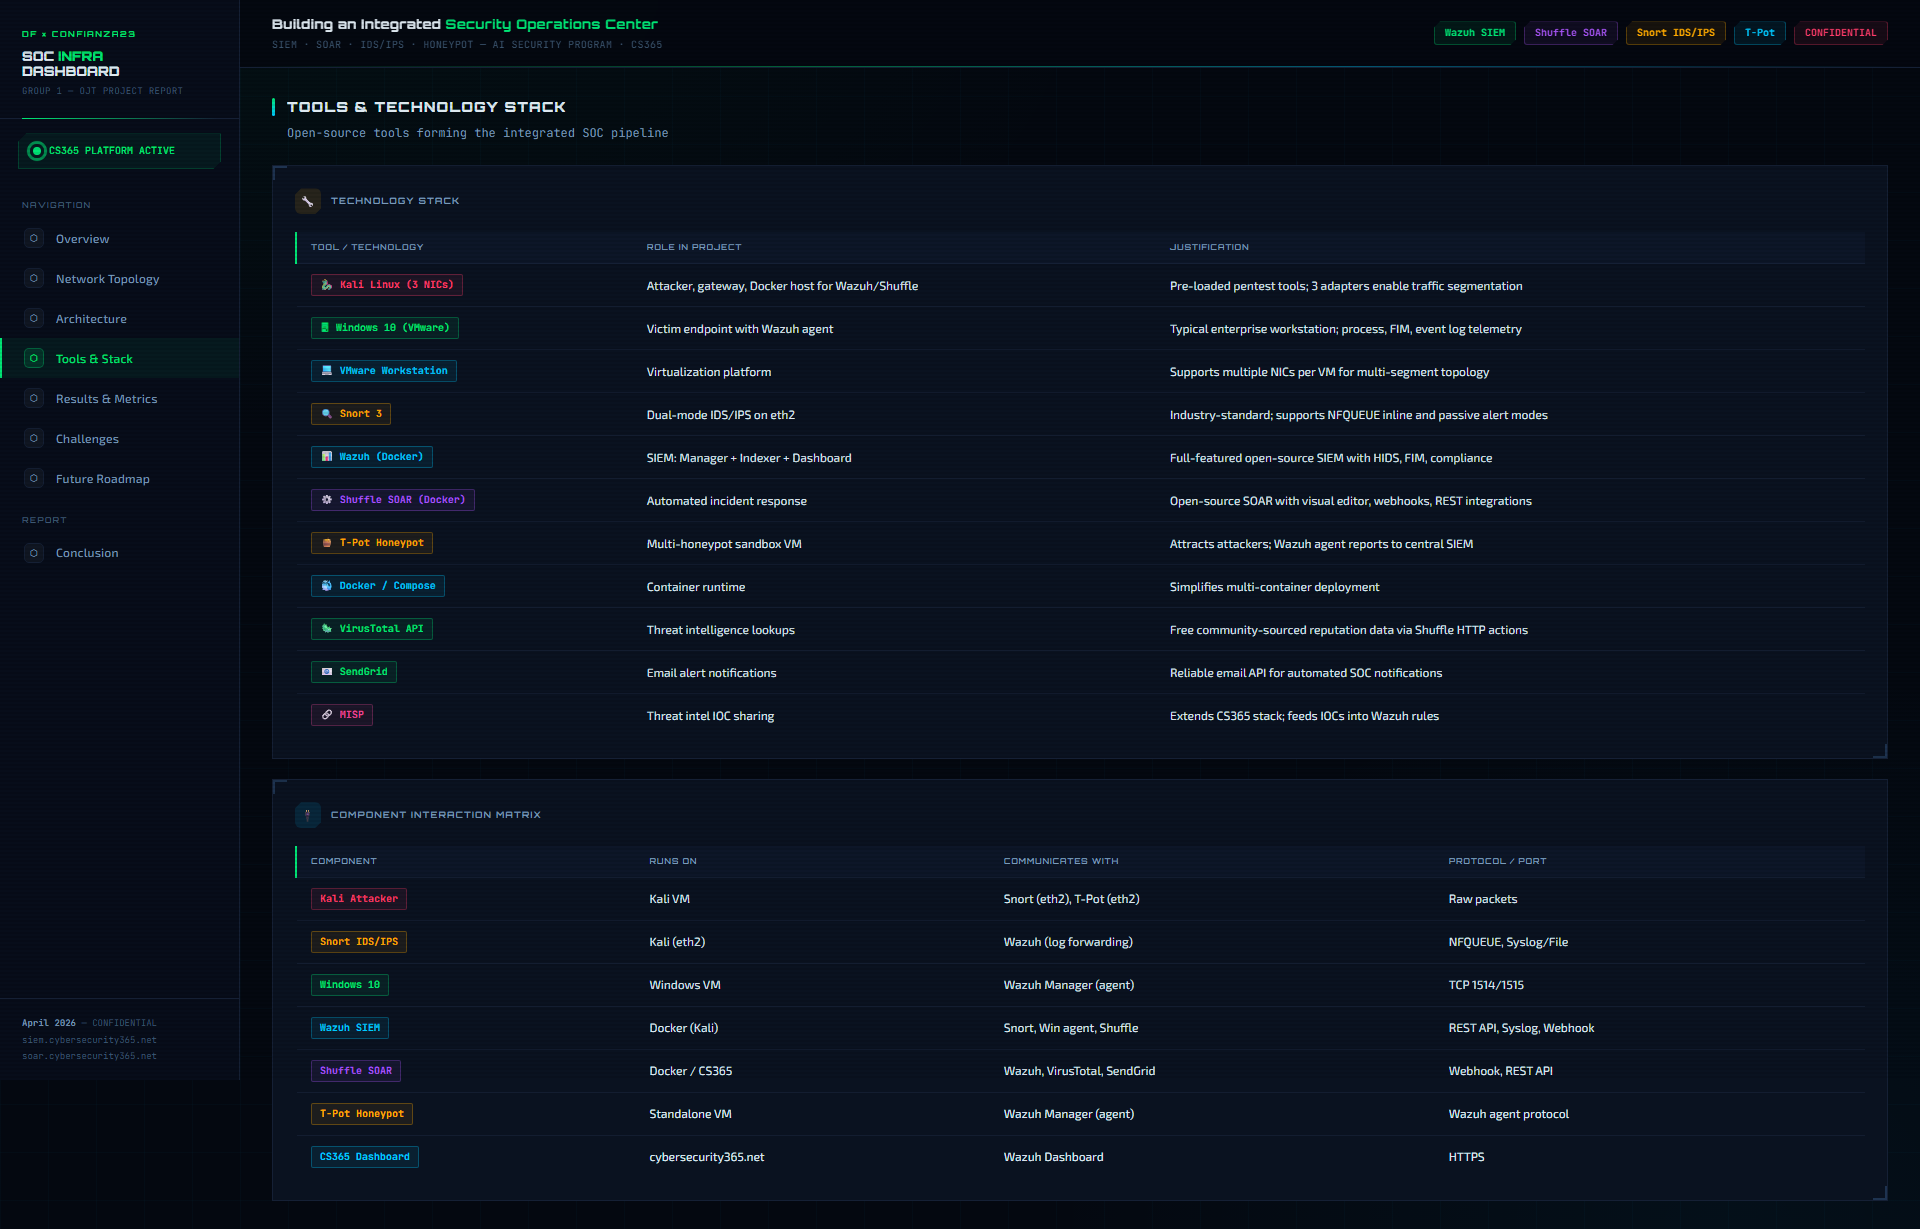Click the 'Dual-mode IDS/IPS on eth2' cell
Screen dimensions: 1920x1229
[x=721, y=415]
